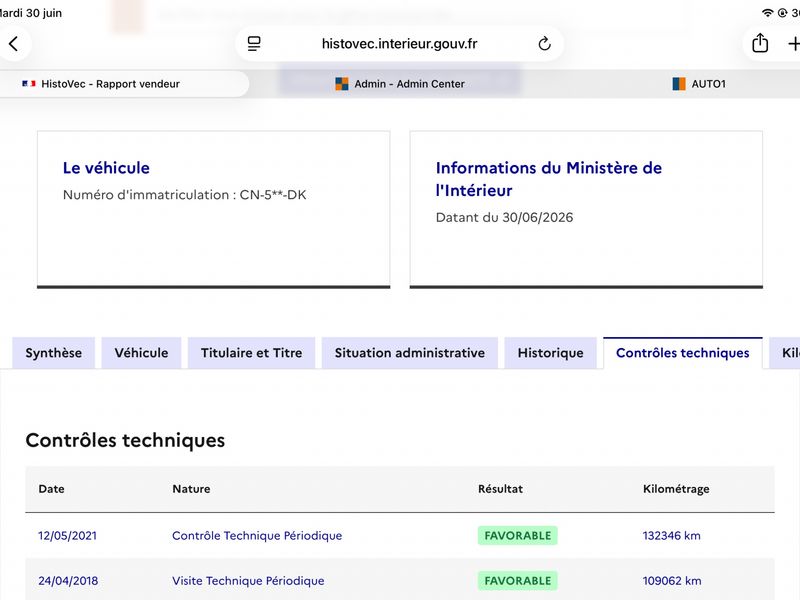Open the share sheet icon

click(x=760, y=43)
